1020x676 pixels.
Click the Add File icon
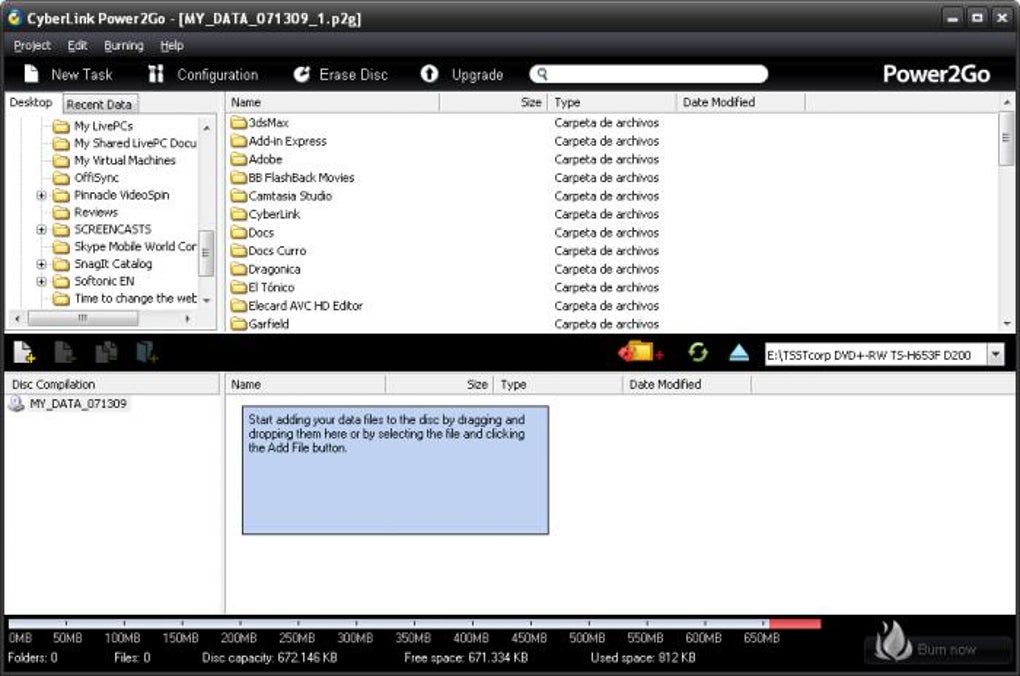[23, 352]
